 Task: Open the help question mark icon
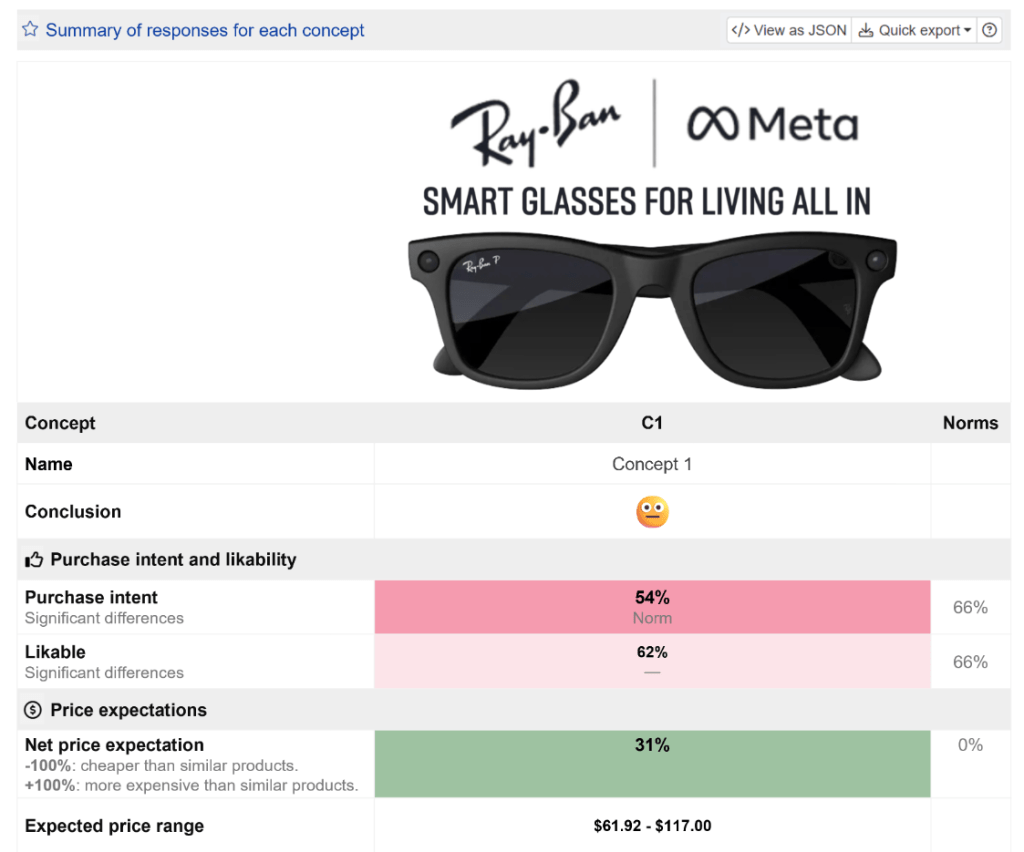pyautogui.click(x=989, y=30)
